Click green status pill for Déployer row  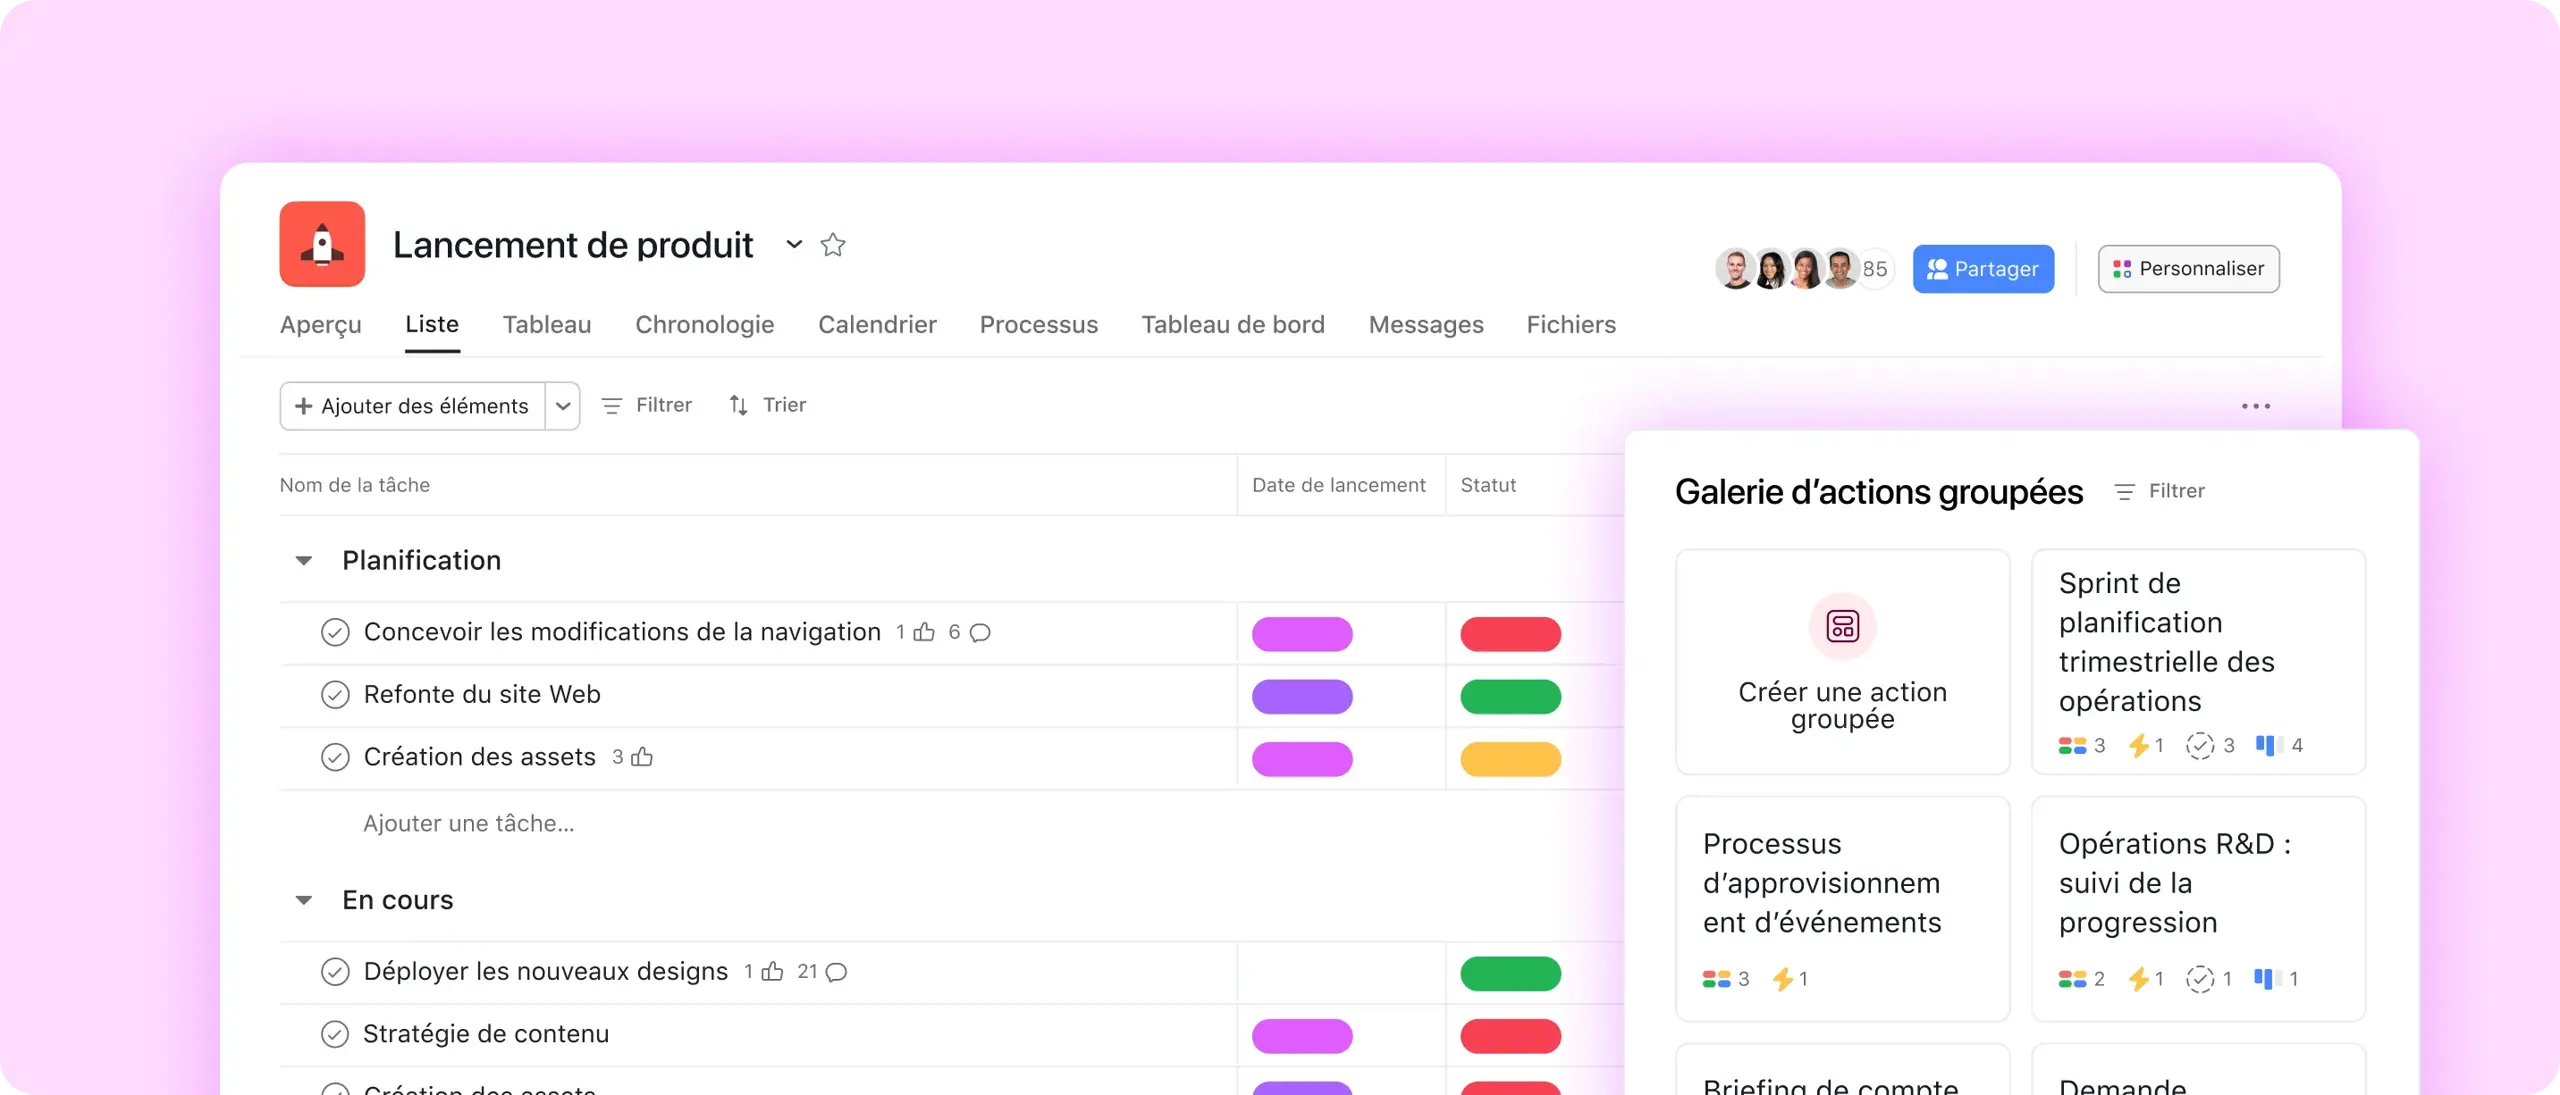click(1510, 974)
